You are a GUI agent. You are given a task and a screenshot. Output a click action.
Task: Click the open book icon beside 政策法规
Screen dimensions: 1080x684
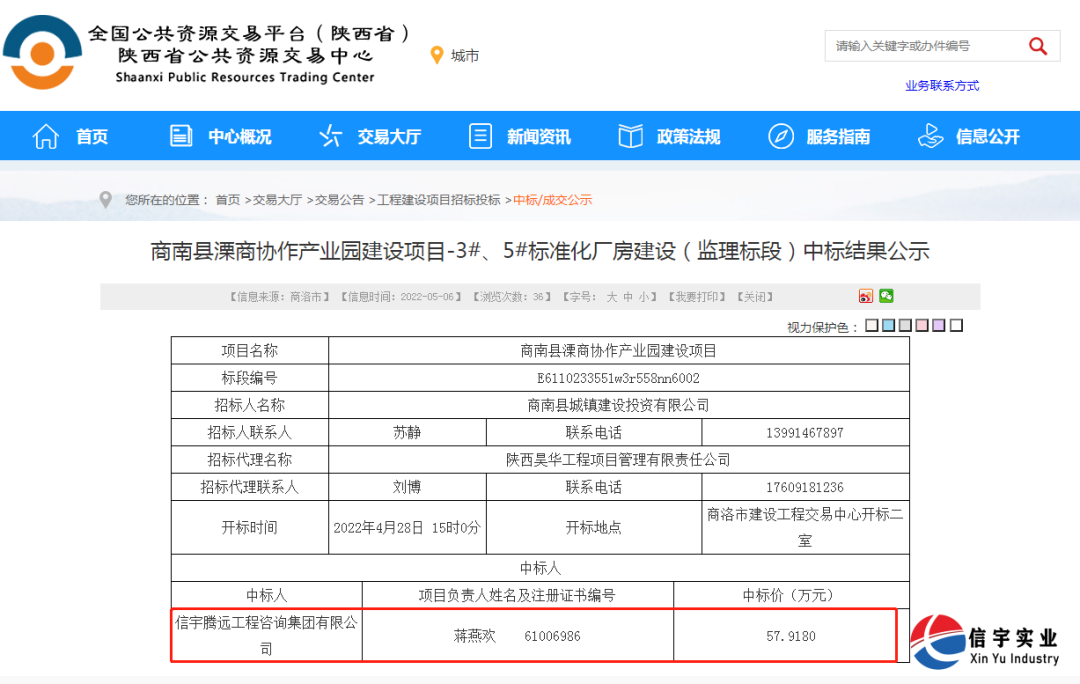(x=630, y=135)
